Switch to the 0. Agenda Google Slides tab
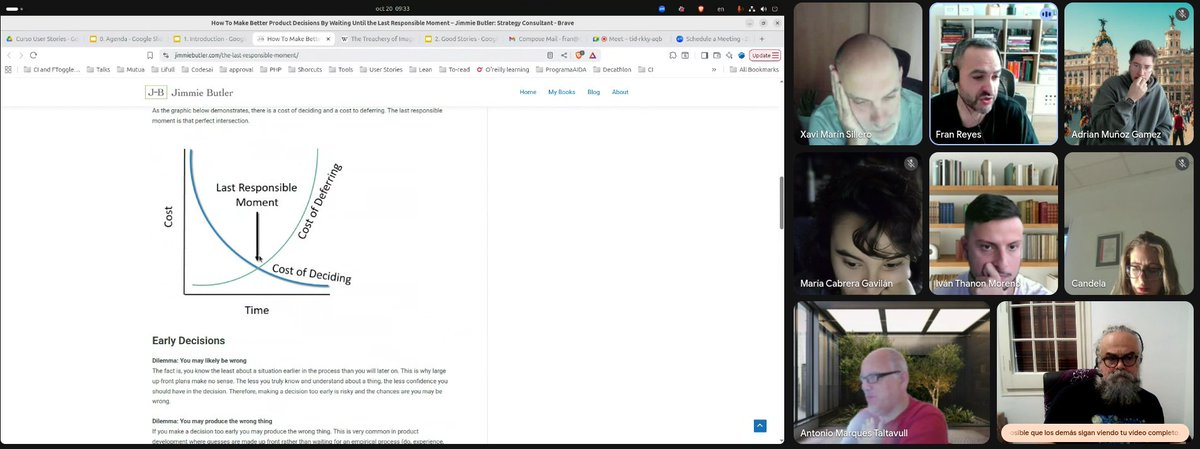 128,39
